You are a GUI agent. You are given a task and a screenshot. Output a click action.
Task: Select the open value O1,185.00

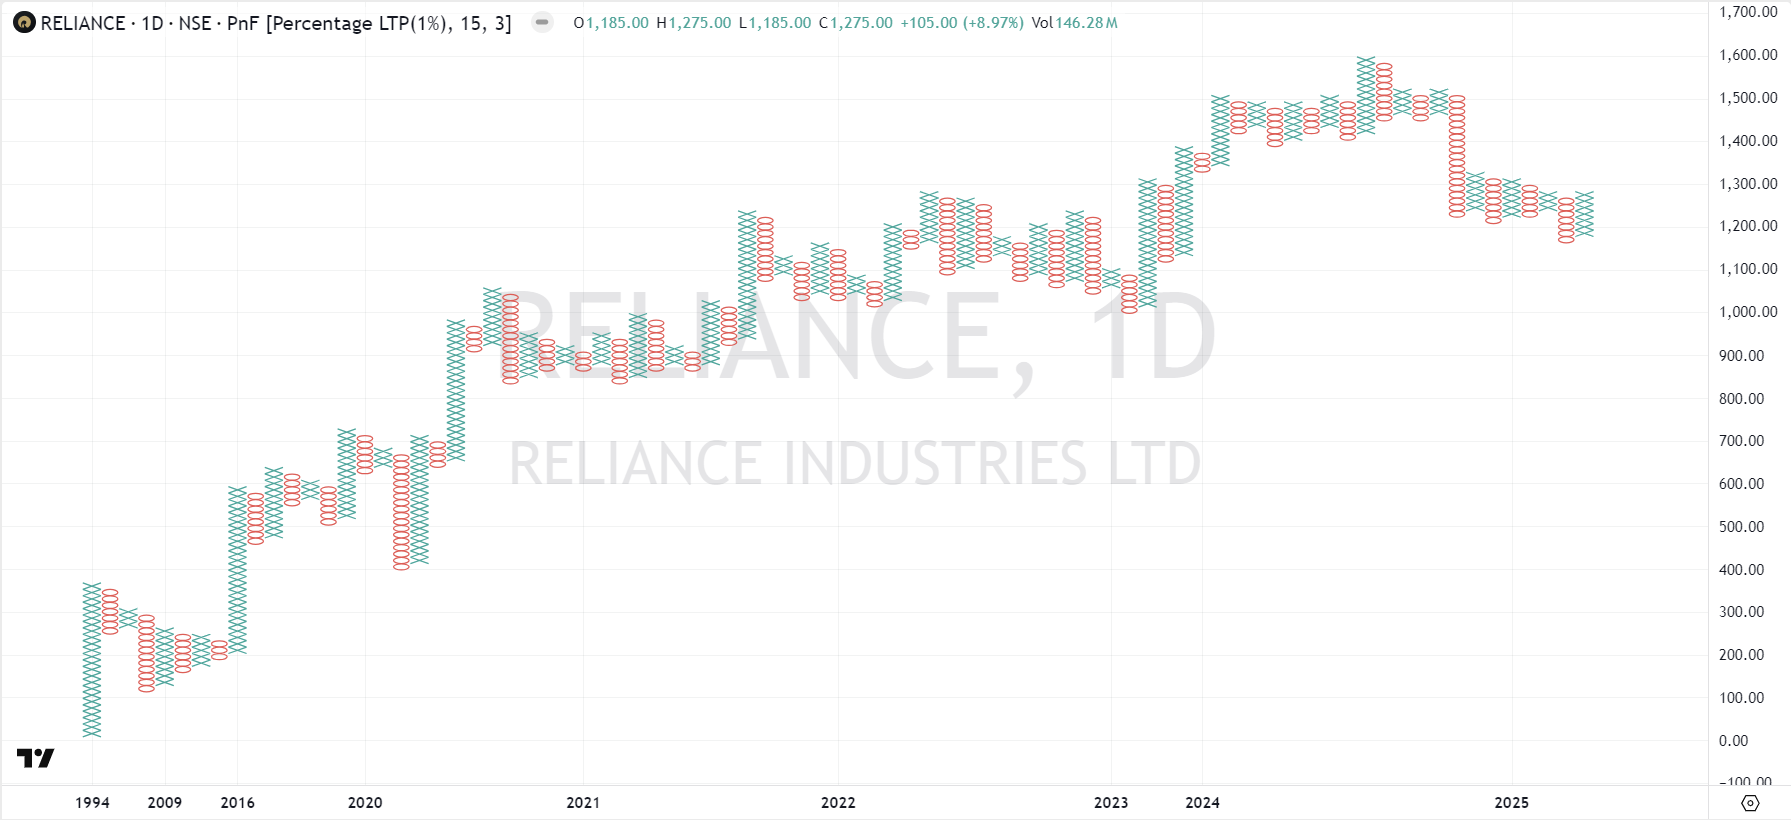611,23
